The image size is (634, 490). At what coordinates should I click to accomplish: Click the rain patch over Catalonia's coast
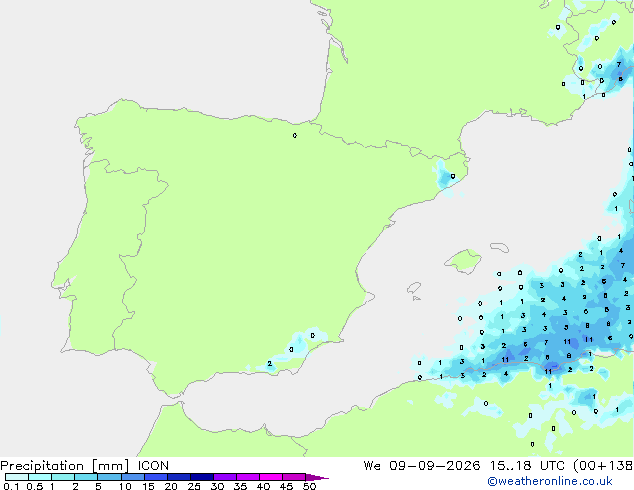(x=447, y=176)
